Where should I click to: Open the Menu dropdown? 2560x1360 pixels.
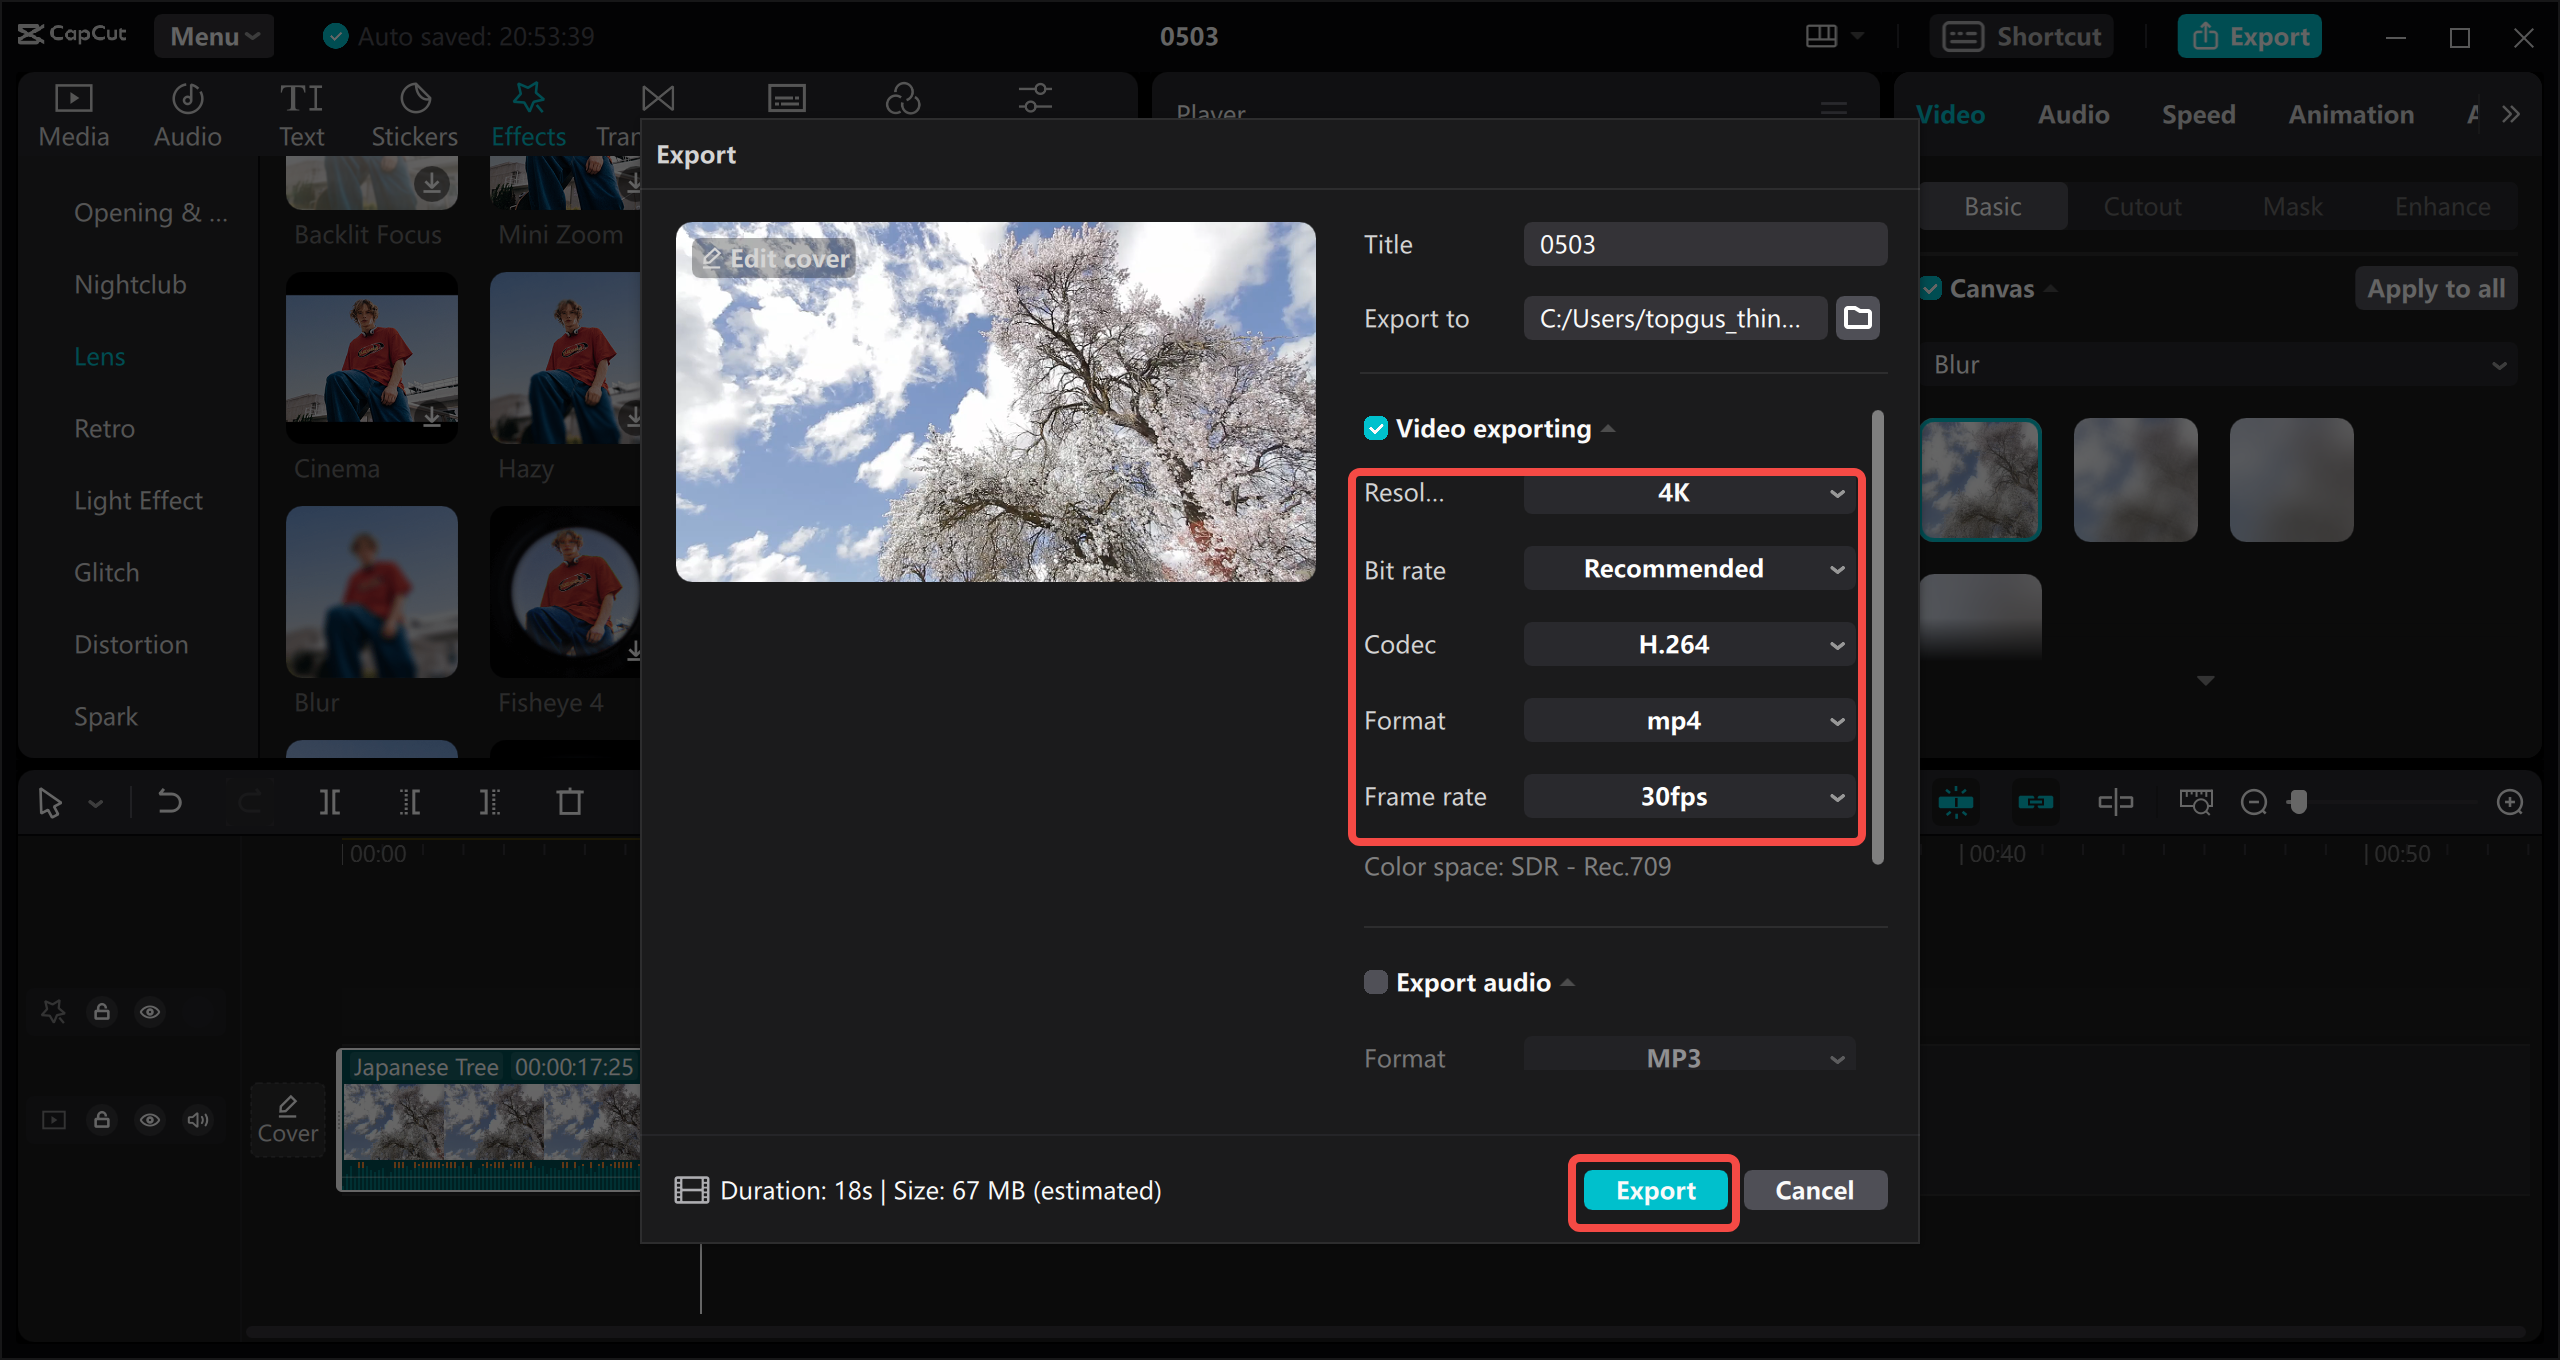(213, 35)
